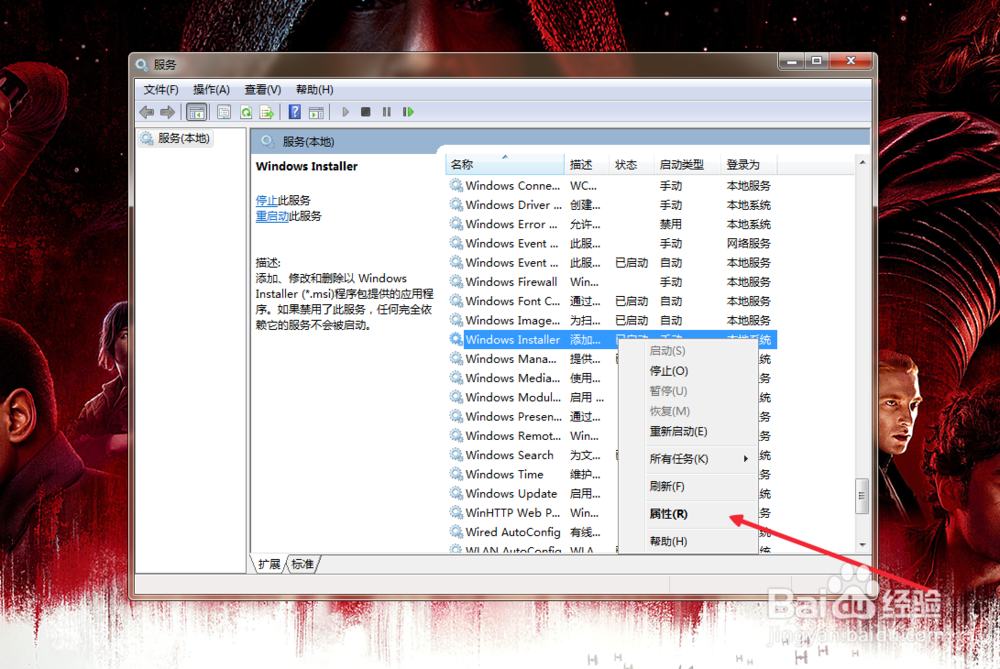Toggle the show/hide console tree icon
The image size is (1000, 669).
point(196,112)
